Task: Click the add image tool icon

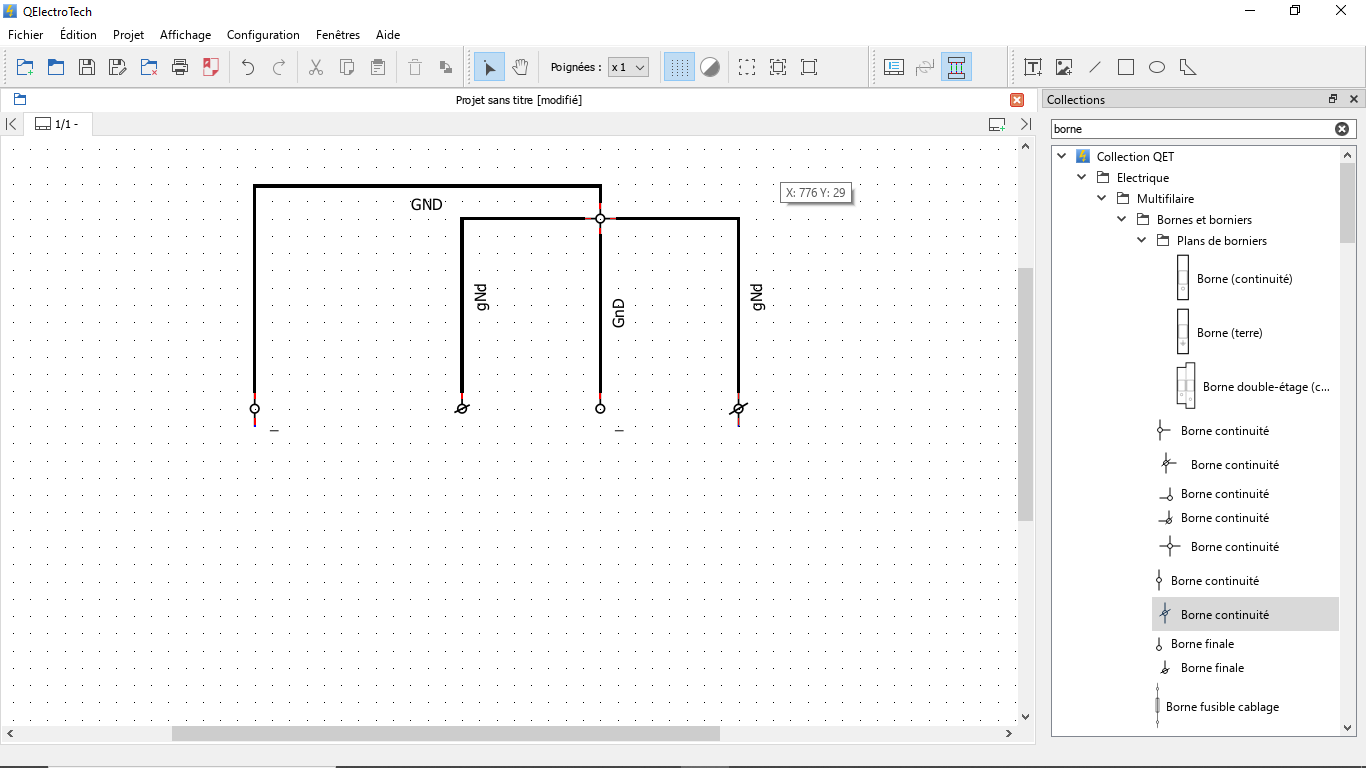Action: 1064,67
